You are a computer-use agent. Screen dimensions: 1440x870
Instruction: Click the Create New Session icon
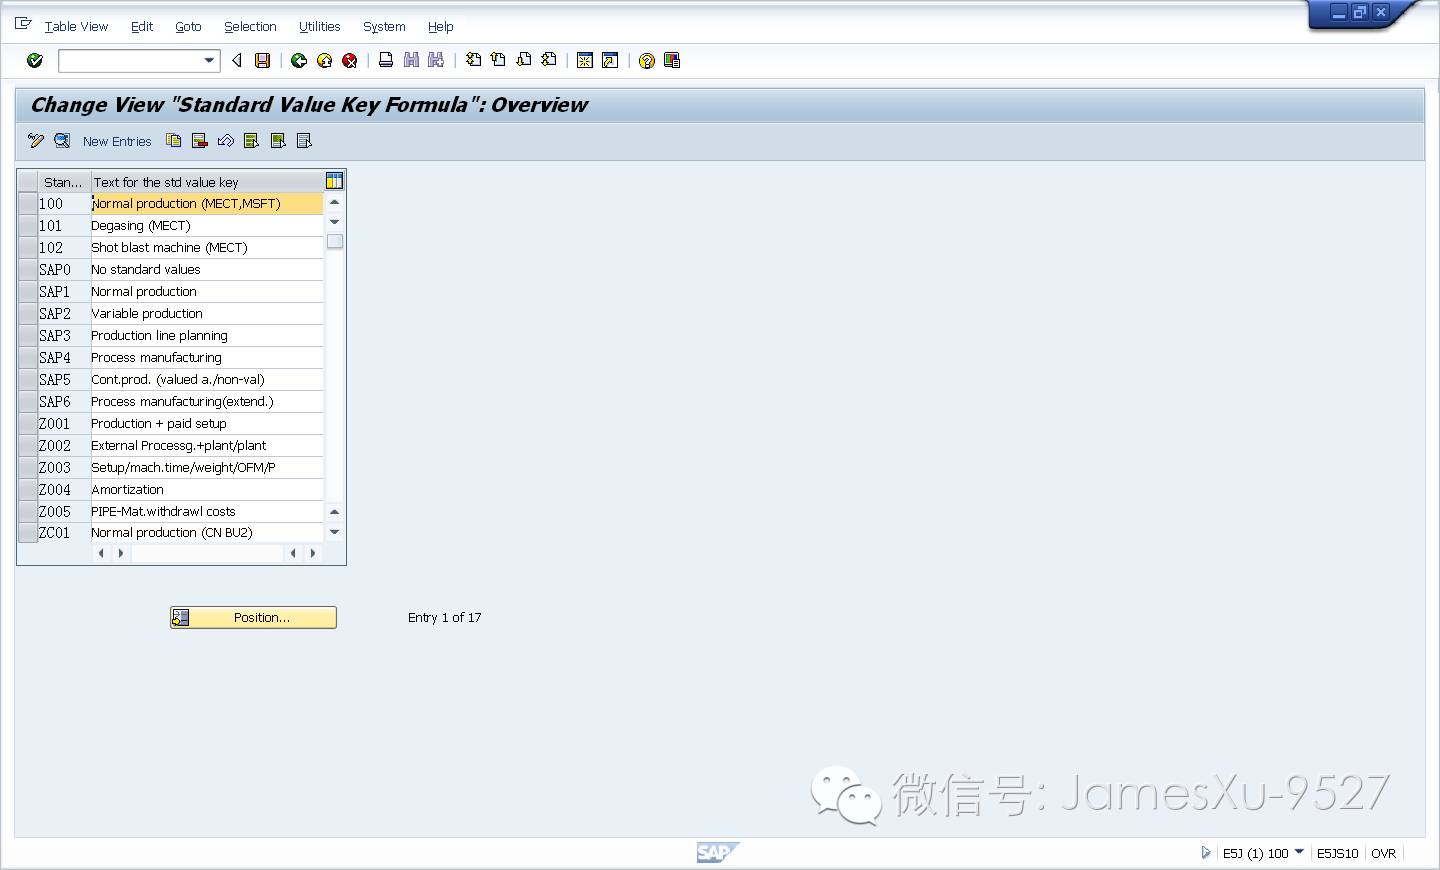pos(585,61)
